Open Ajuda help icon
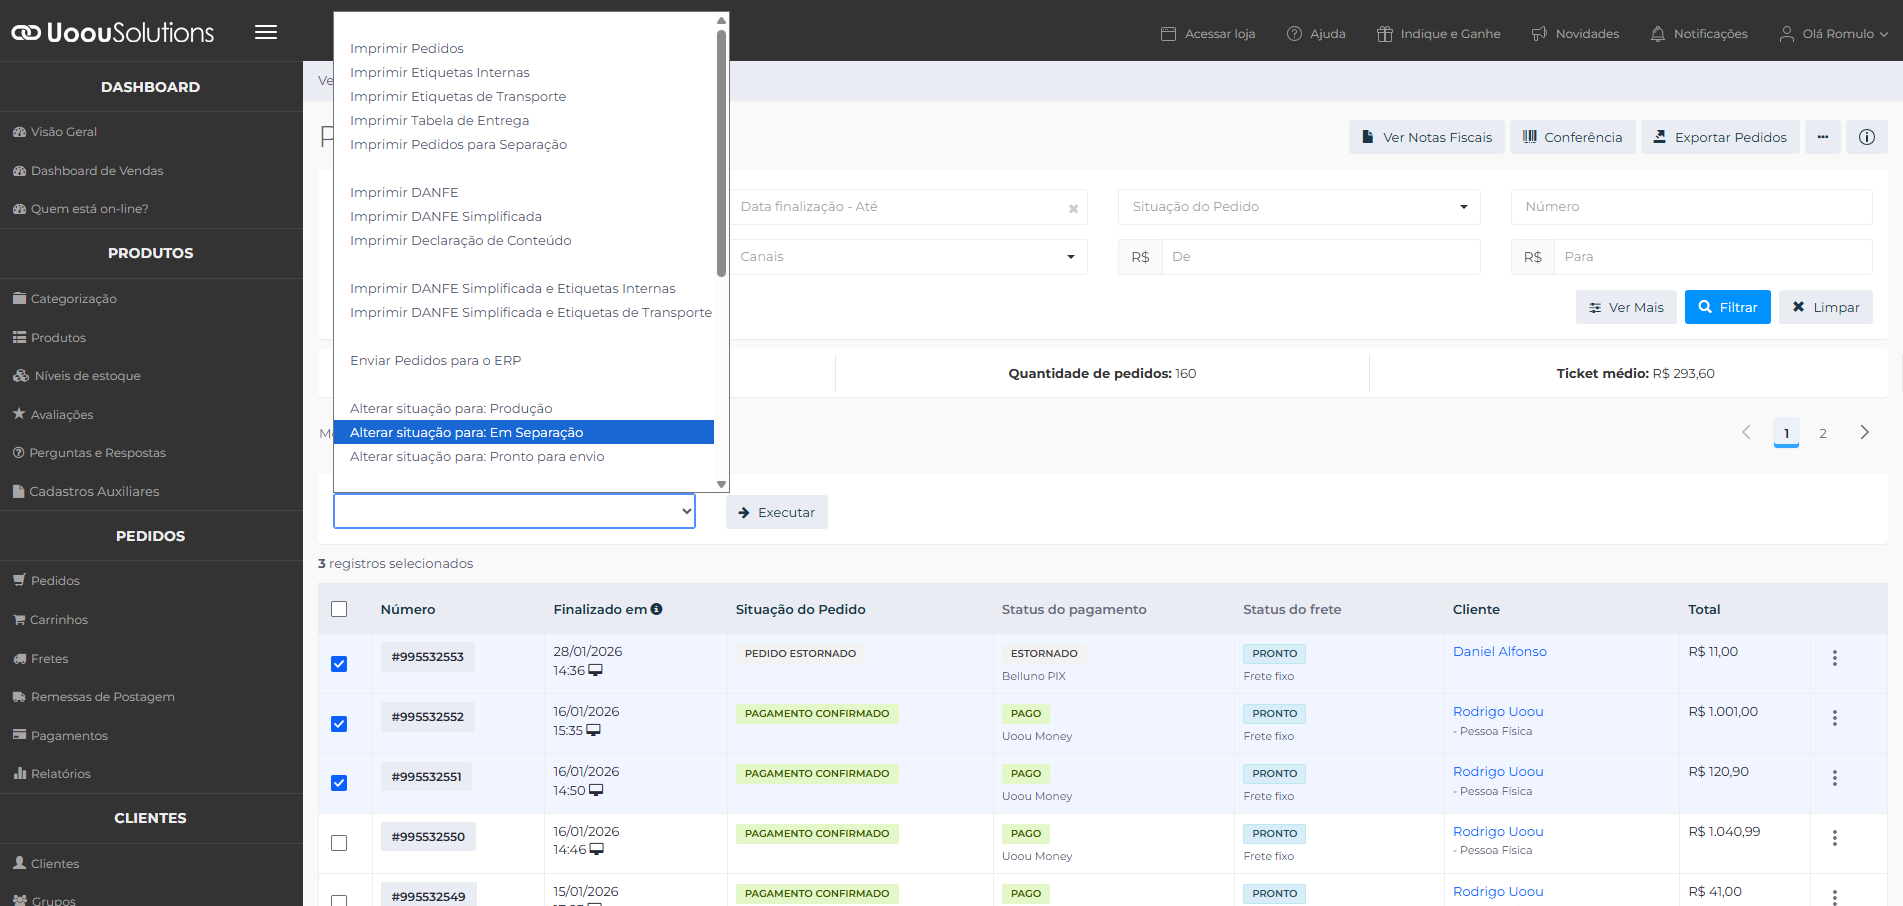 click(1294, 34)
